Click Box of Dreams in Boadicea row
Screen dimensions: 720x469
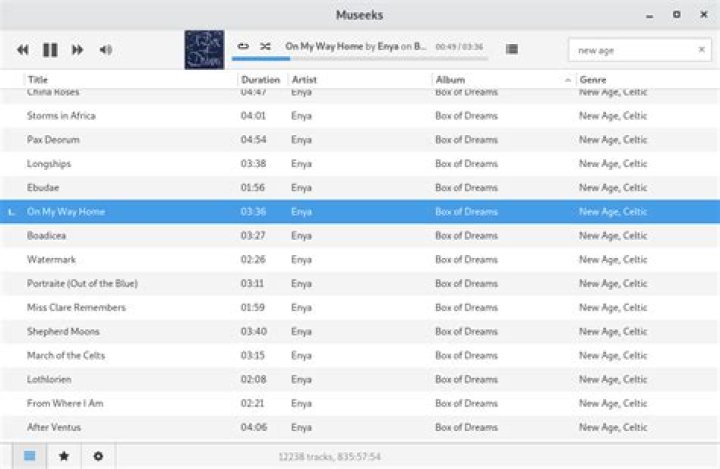tap(466, 236)
